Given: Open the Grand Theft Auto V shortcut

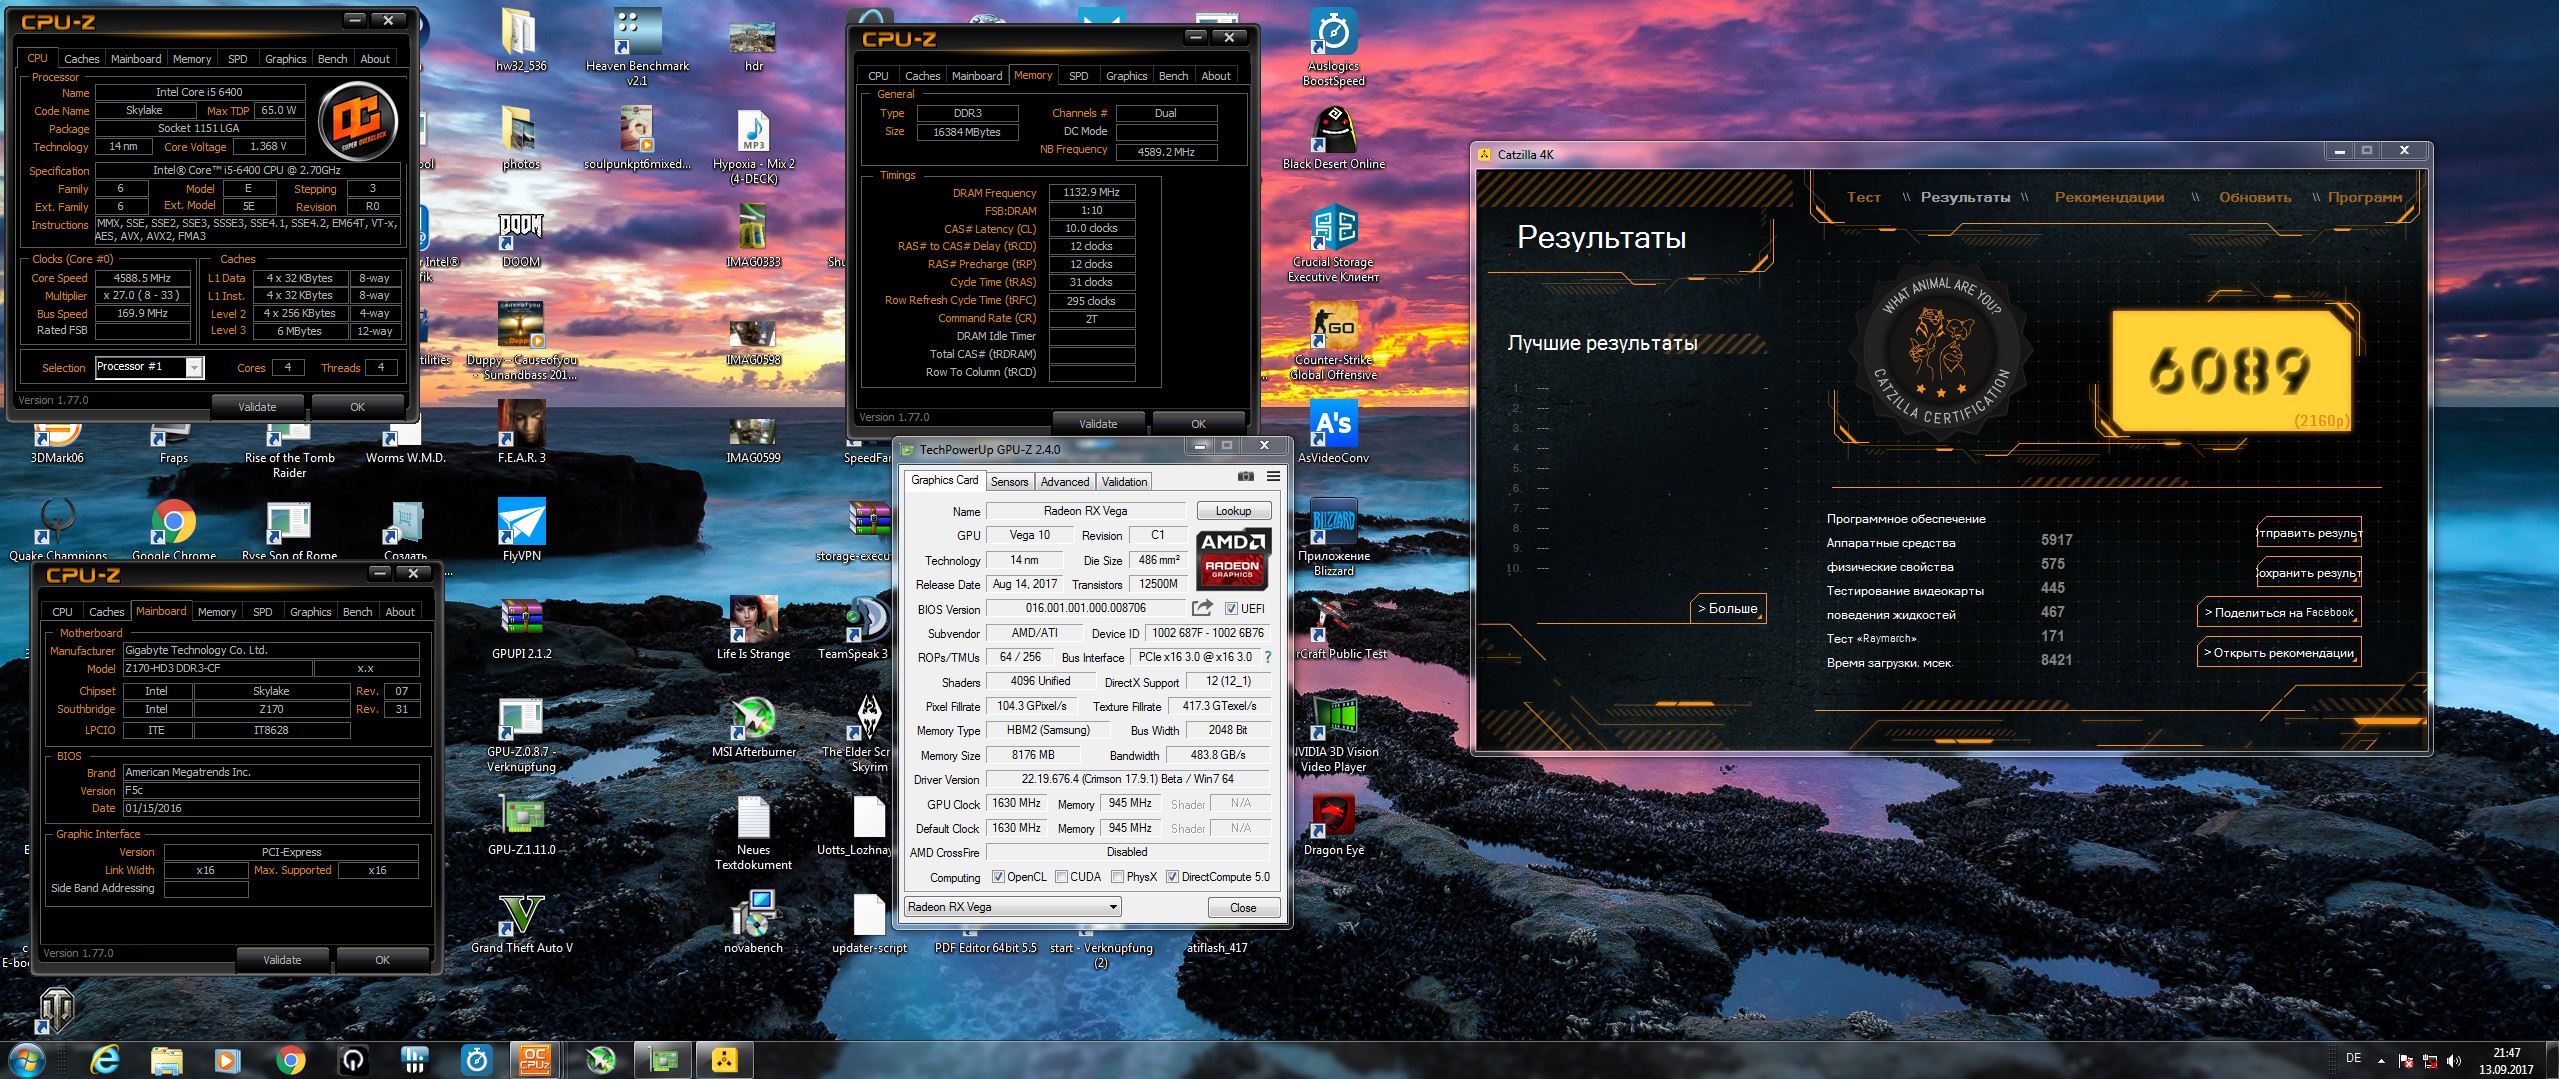Looking at the screenshot, I should coord(521,922).
